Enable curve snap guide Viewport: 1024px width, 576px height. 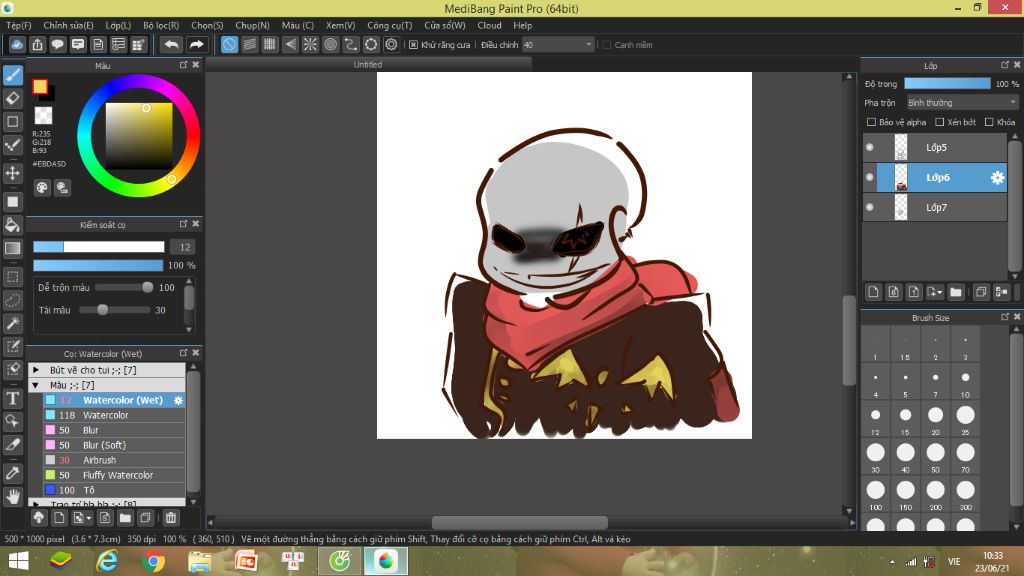coord(351,44)
